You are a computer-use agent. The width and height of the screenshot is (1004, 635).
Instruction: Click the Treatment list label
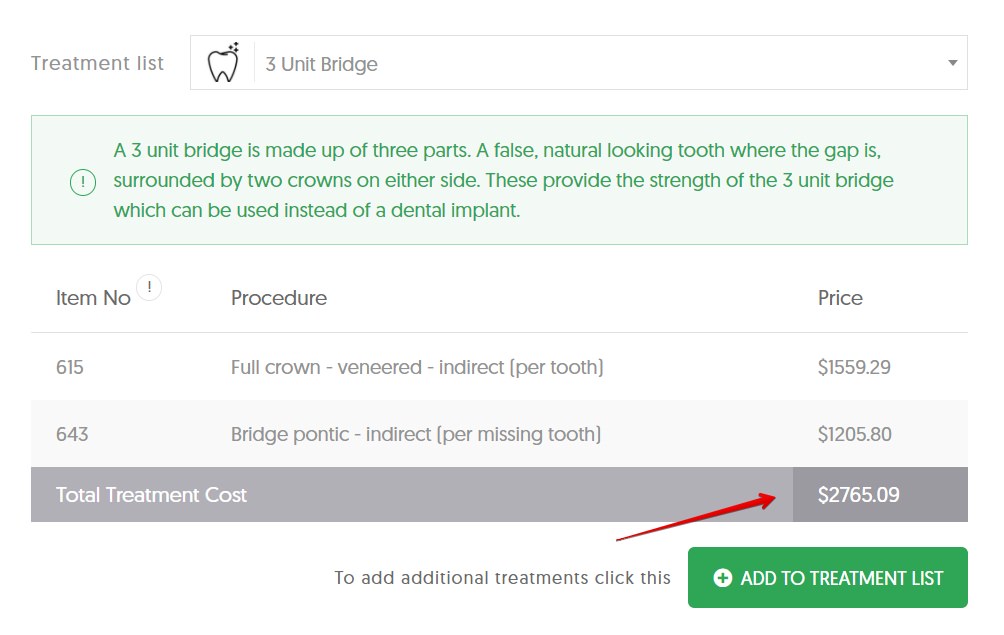tap(97, 63)
